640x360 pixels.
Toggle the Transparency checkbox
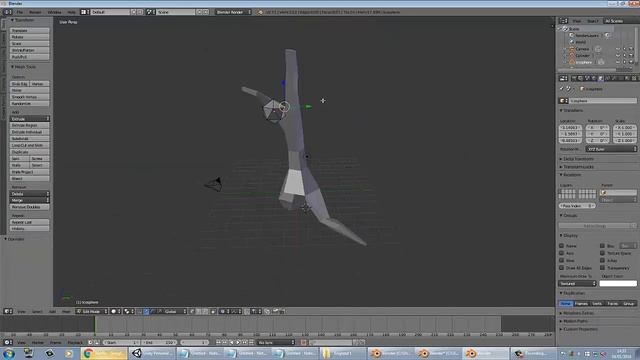coord(602,268)
